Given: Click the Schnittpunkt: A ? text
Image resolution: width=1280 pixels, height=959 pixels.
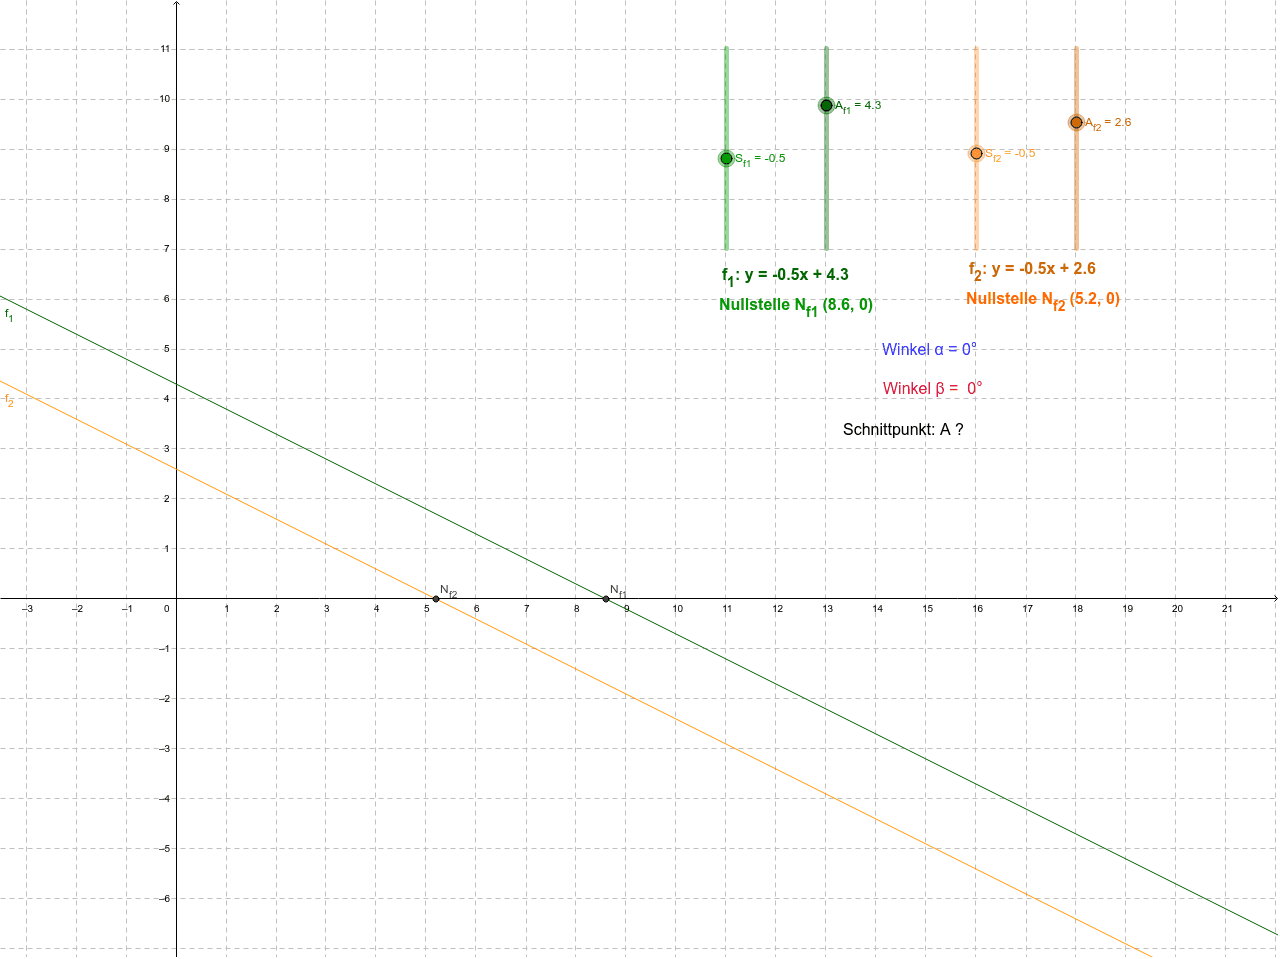Looking at the screenshot, I should (x=903, y=429).
